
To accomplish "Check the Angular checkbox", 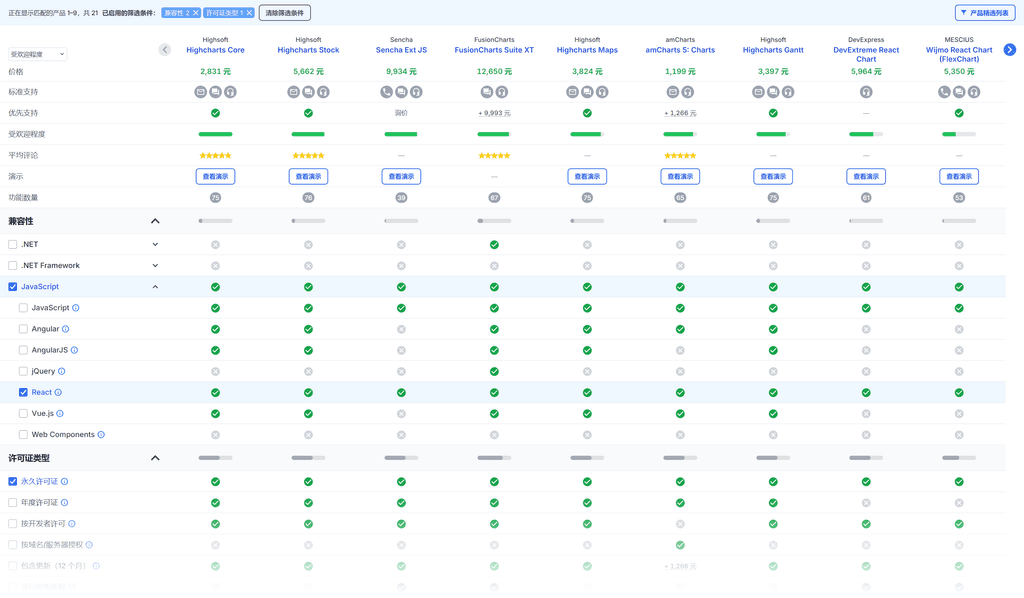I will click(23, 329).
